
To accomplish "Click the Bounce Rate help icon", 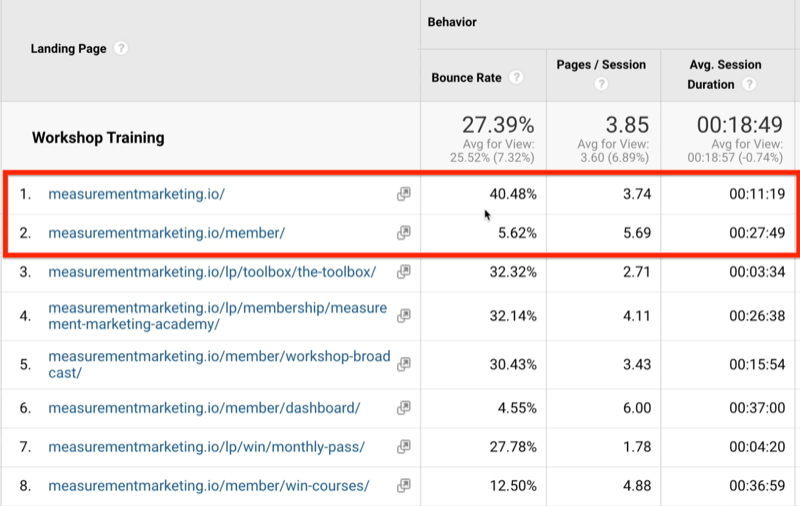I will click(516, 77).
